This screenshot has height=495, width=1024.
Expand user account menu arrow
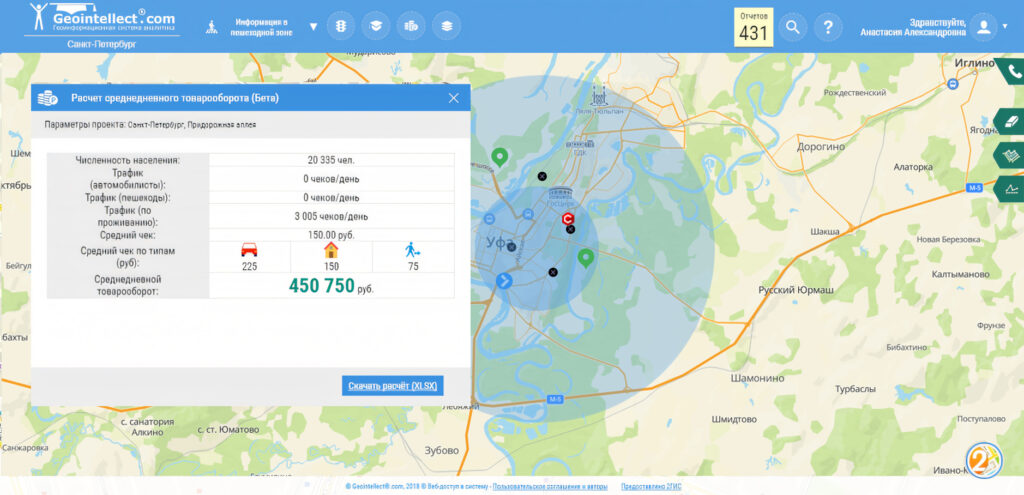pos(1005,27)
